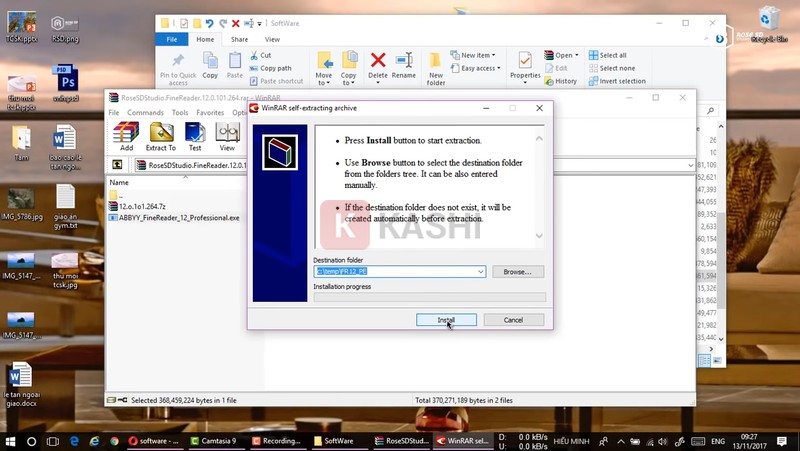Click Select all in Explorer ribbon

point(608,55)
